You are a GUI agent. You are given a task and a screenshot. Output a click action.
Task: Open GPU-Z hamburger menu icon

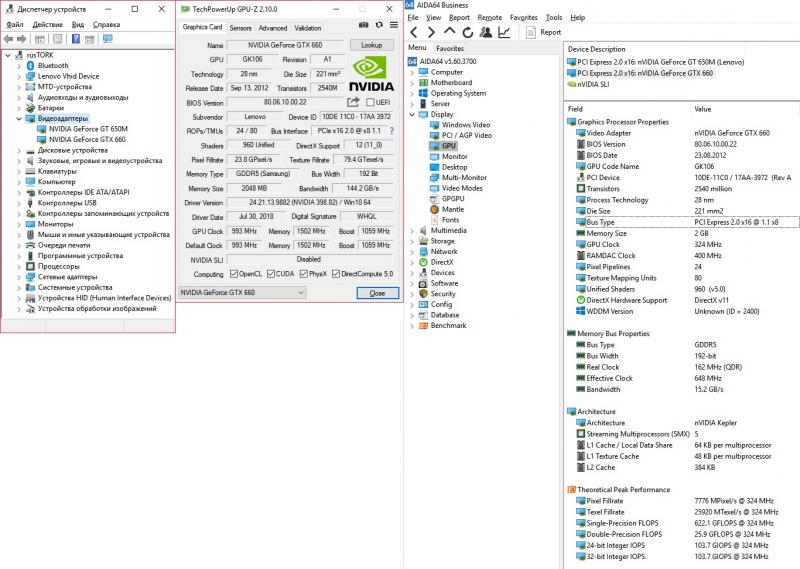pyautogui.click(x=394, y=25)
